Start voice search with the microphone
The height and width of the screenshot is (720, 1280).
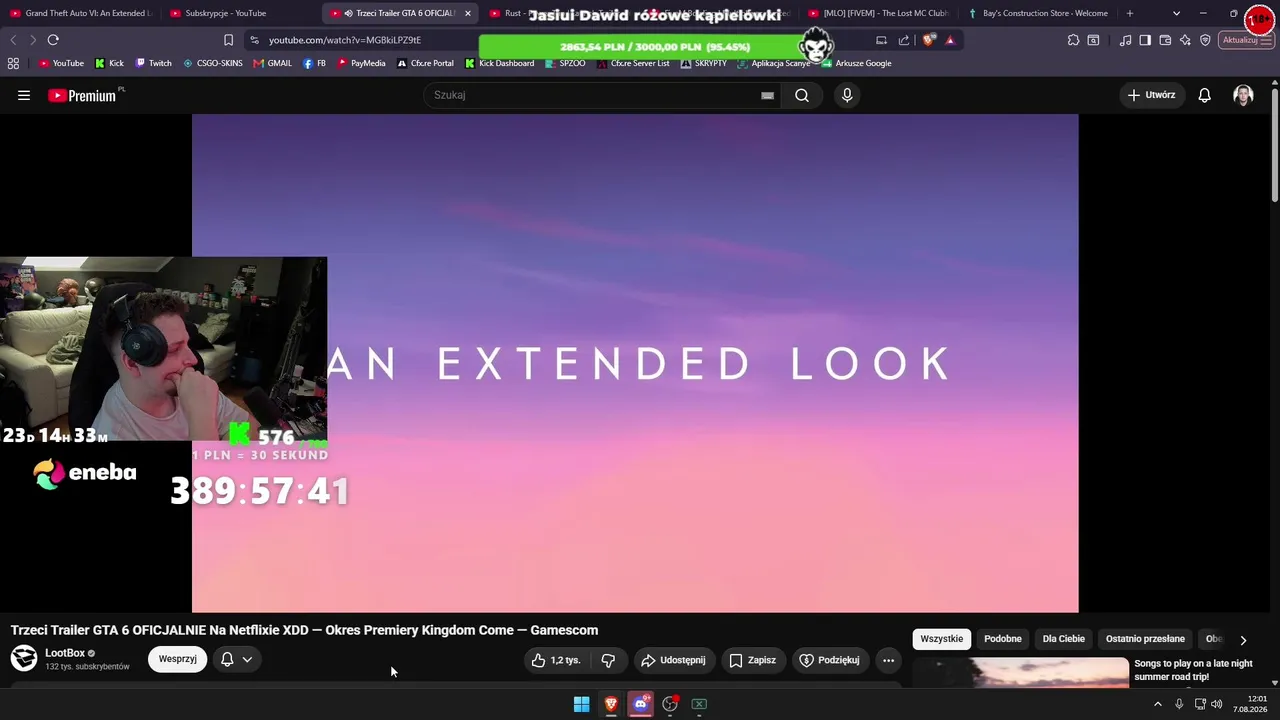pos(847,95)
